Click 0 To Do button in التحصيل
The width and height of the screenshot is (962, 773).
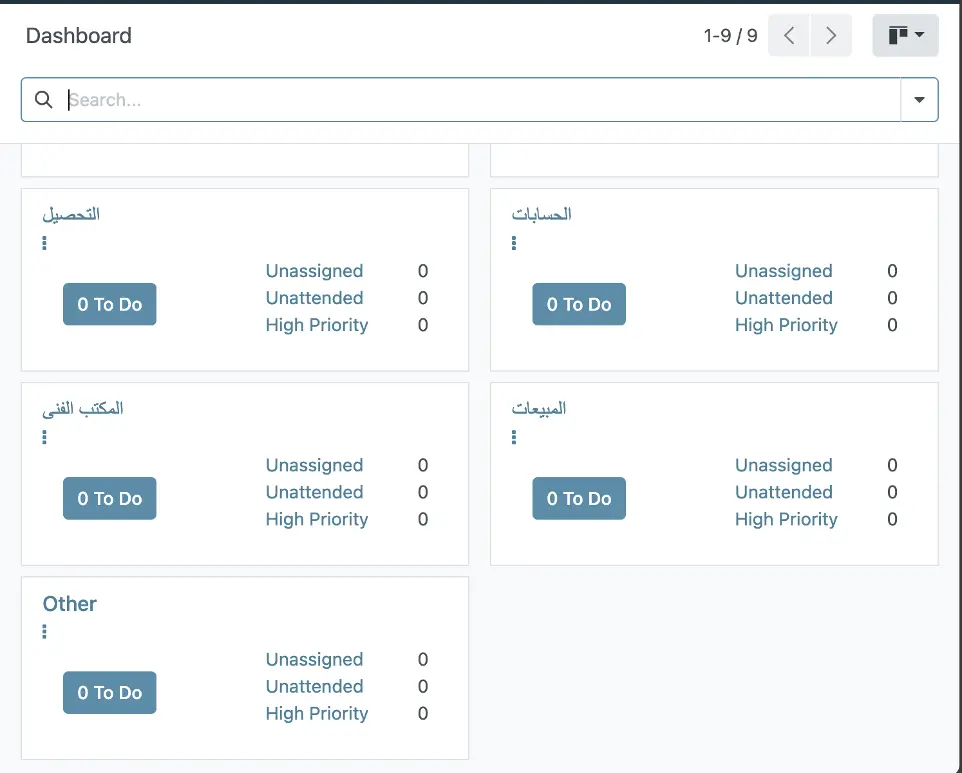110,305
